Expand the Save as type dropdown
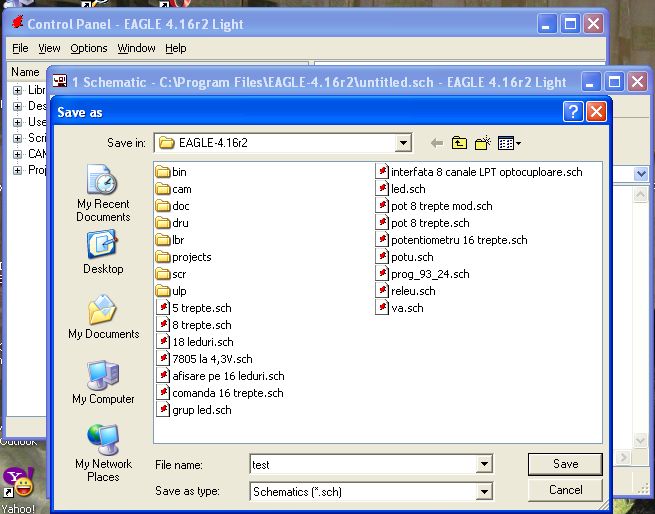The height and width of the screenshot is (514, 655). [x=484, y=491]
